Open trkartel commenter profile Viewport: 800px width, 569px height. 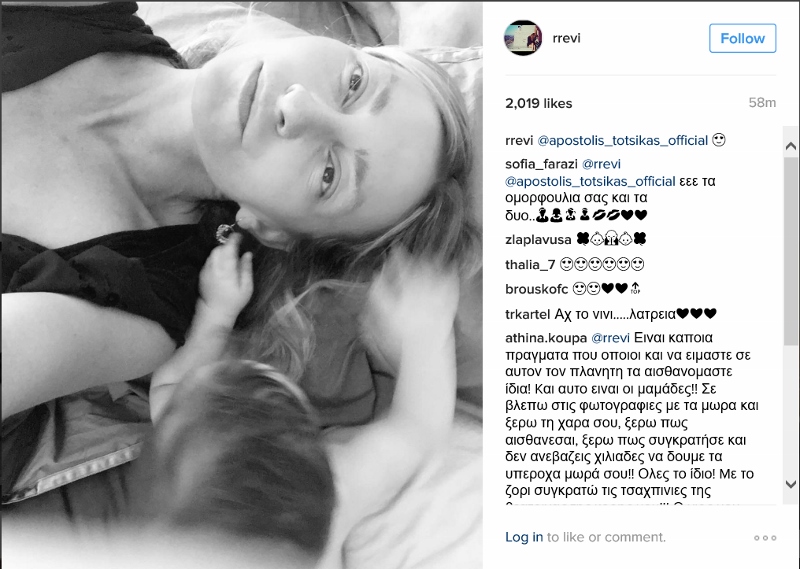pyautogui.click(x=528, y=314)
